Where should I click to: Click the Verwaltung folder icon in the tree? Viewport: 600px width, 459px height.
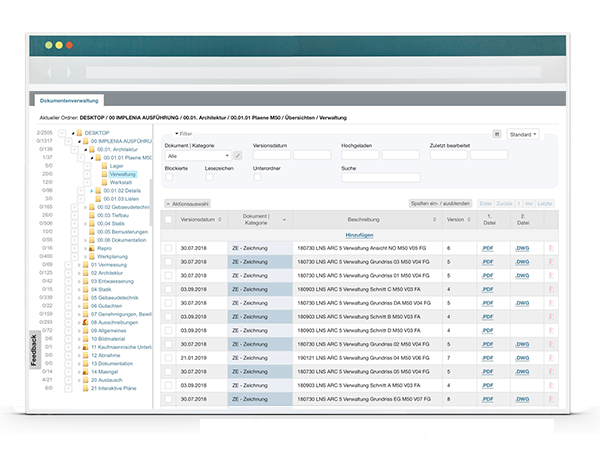coord(104,174)
